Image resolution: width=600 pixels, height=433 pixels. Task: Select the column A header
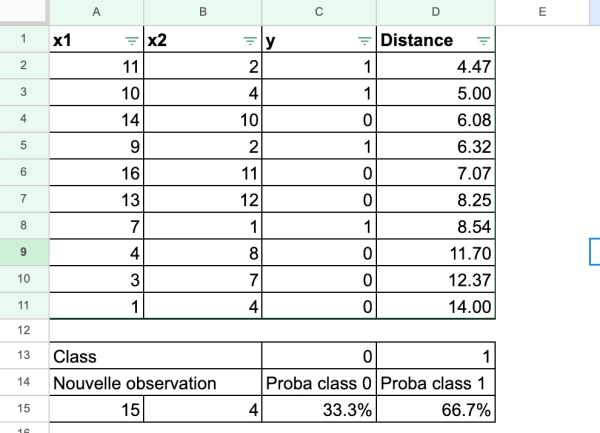[x=96, y=13]
